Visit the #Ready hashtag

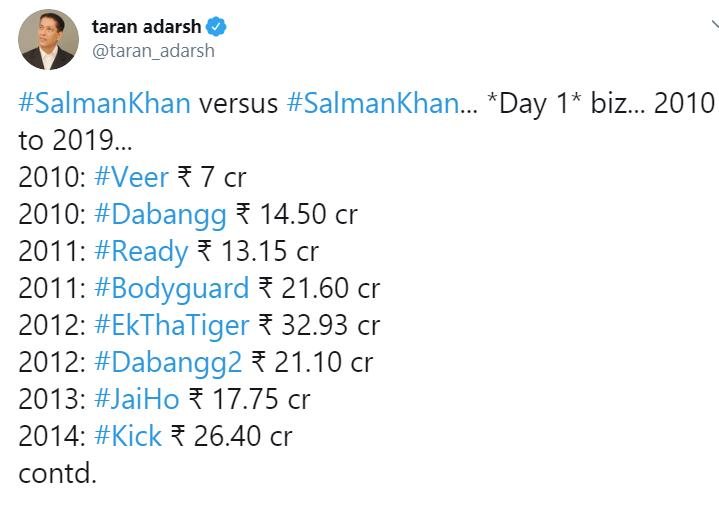[x=141, y=252]
